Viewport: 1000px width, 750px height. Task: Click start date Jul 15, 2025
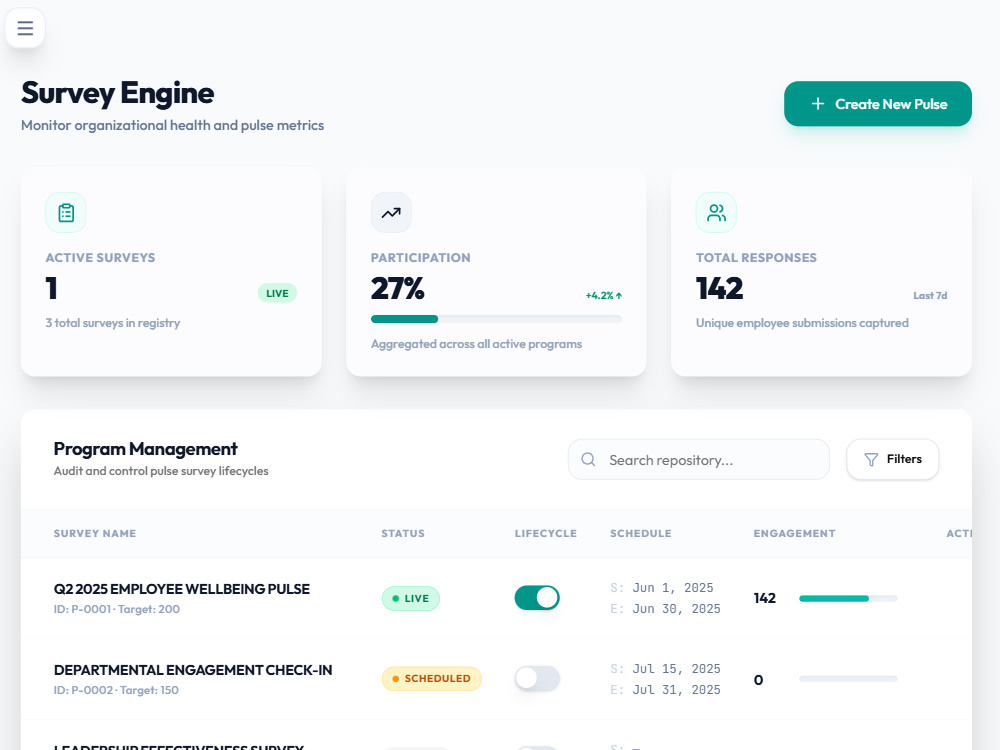[x=676, y=668]
